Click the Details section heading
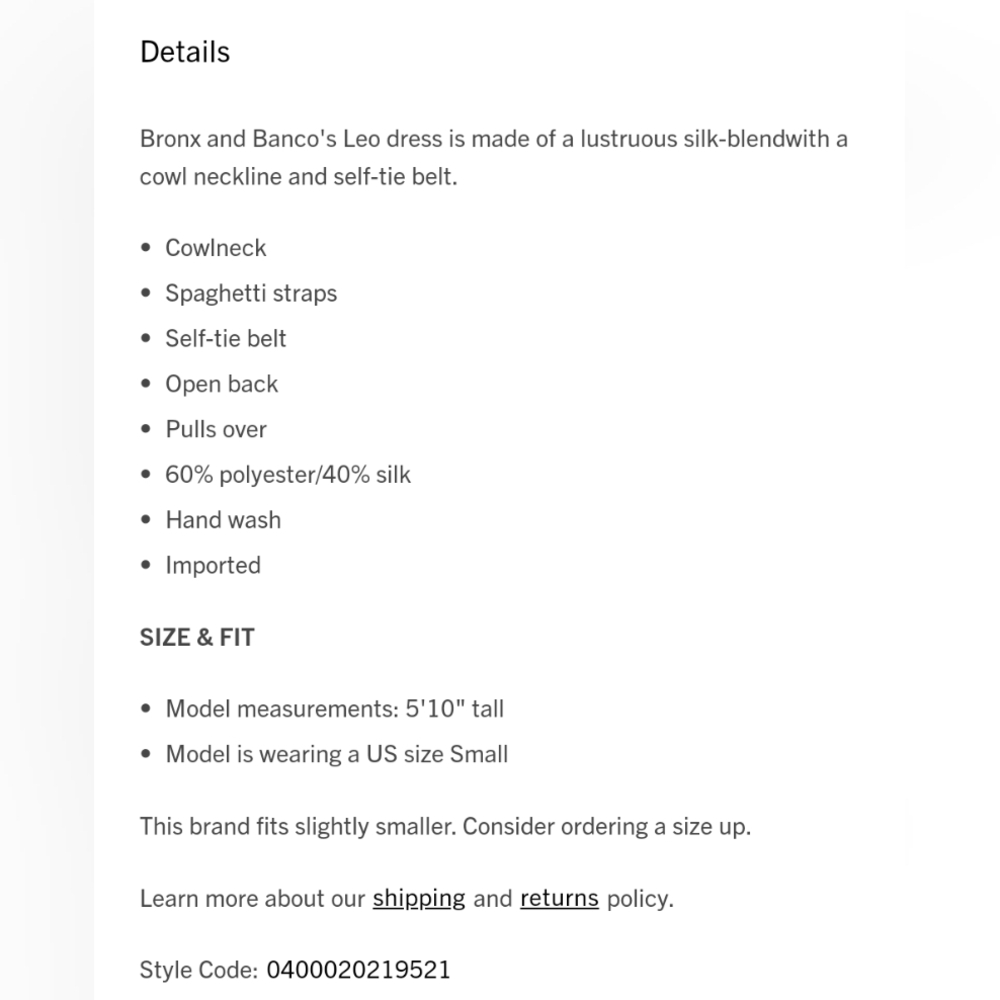1000x1000 pixels. pos(185,52)
